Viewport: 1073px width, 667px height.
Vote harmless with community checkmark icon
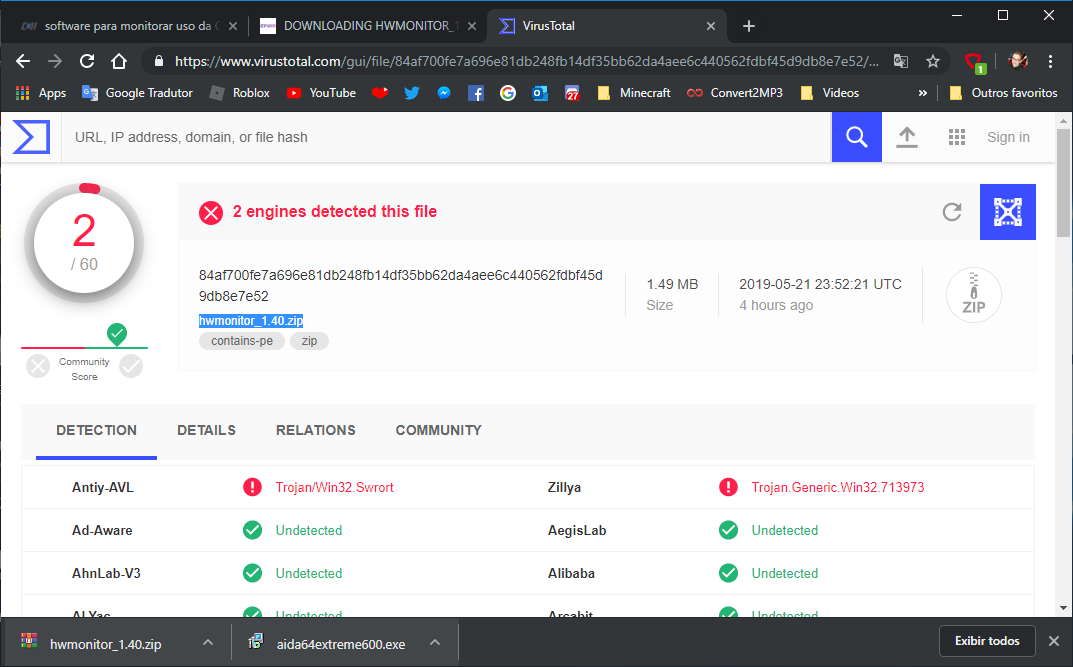[131, 367]
